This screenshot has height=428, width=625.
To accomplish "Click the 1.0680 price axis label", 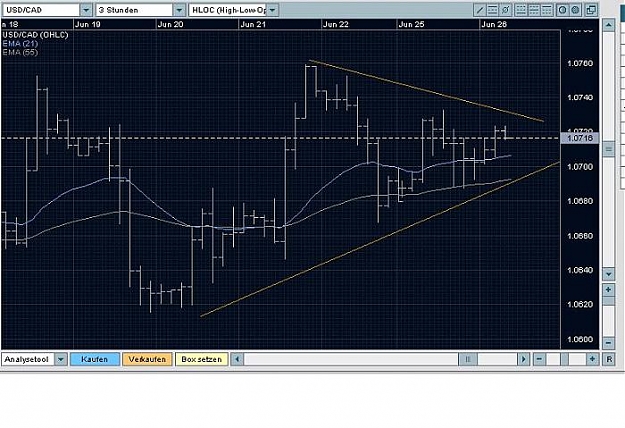I will pyautogui.click(x=580, y=201).
